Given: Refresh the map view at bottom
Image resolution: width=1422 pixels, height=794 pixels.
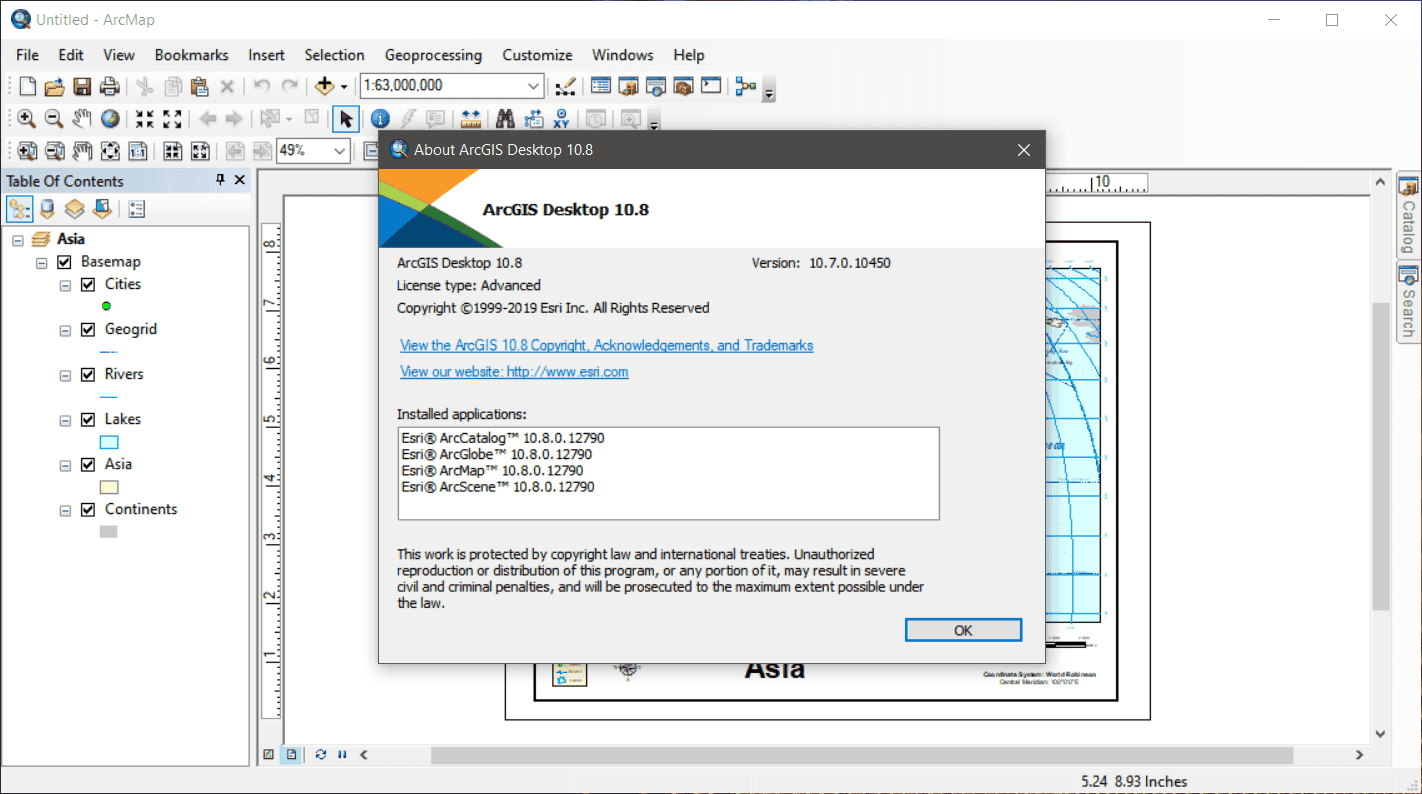Looking at the screenshot, I should pyautogui.click(x=320, y=755).
